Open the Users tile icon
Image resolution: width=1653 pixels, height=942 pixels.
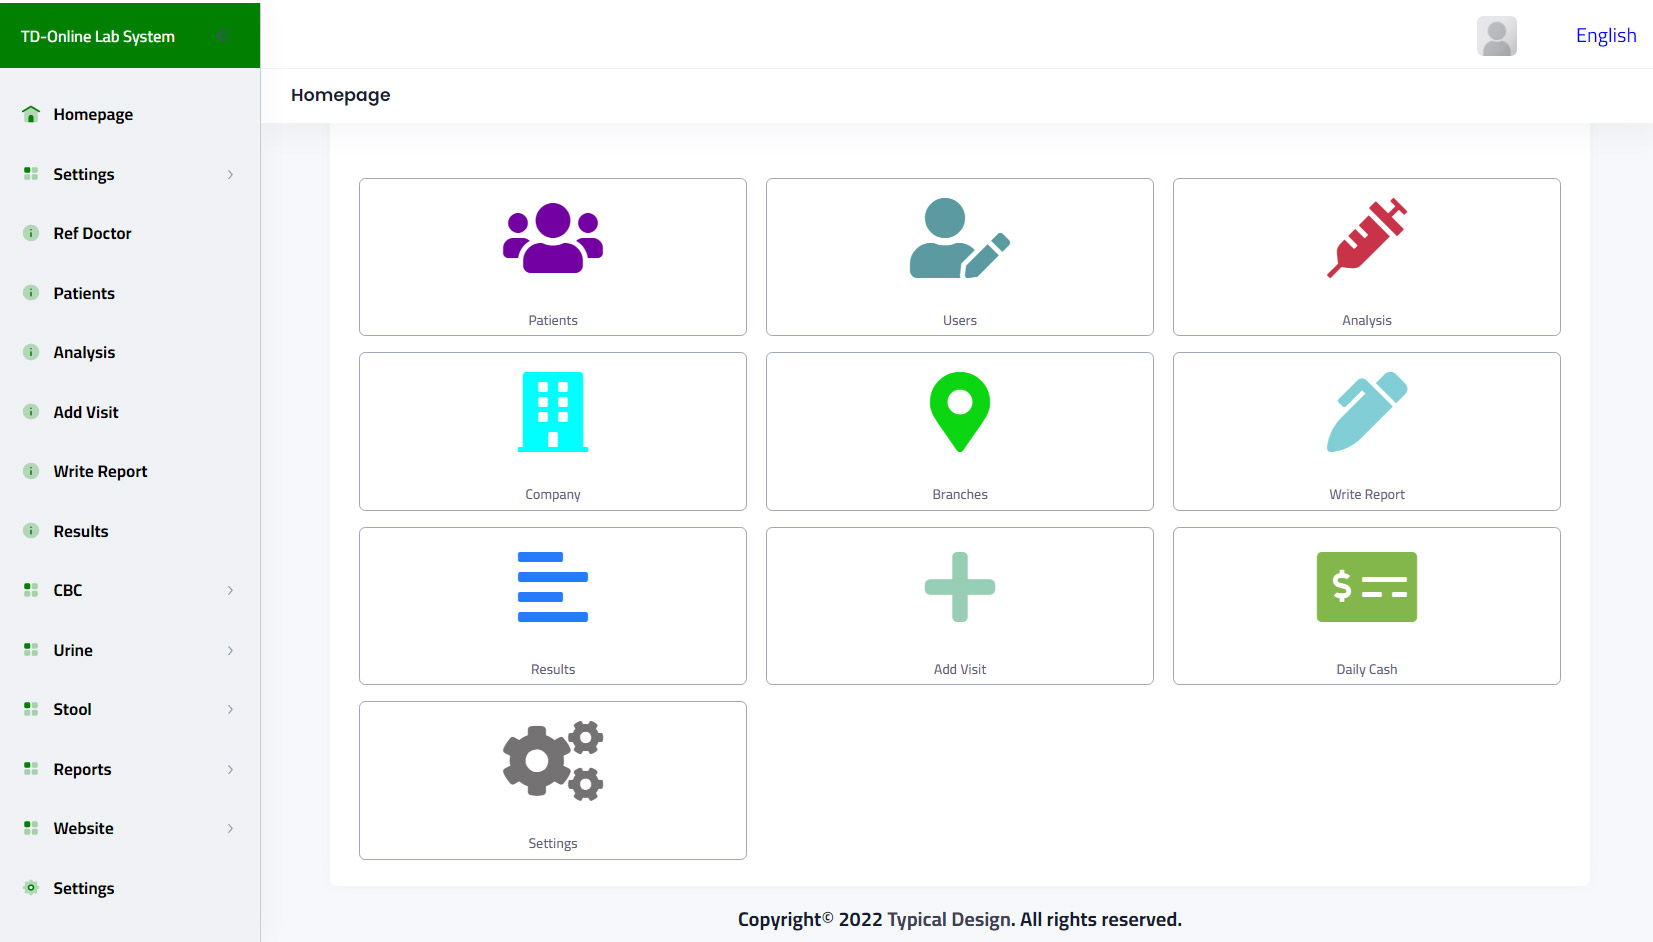click(959, 238)
